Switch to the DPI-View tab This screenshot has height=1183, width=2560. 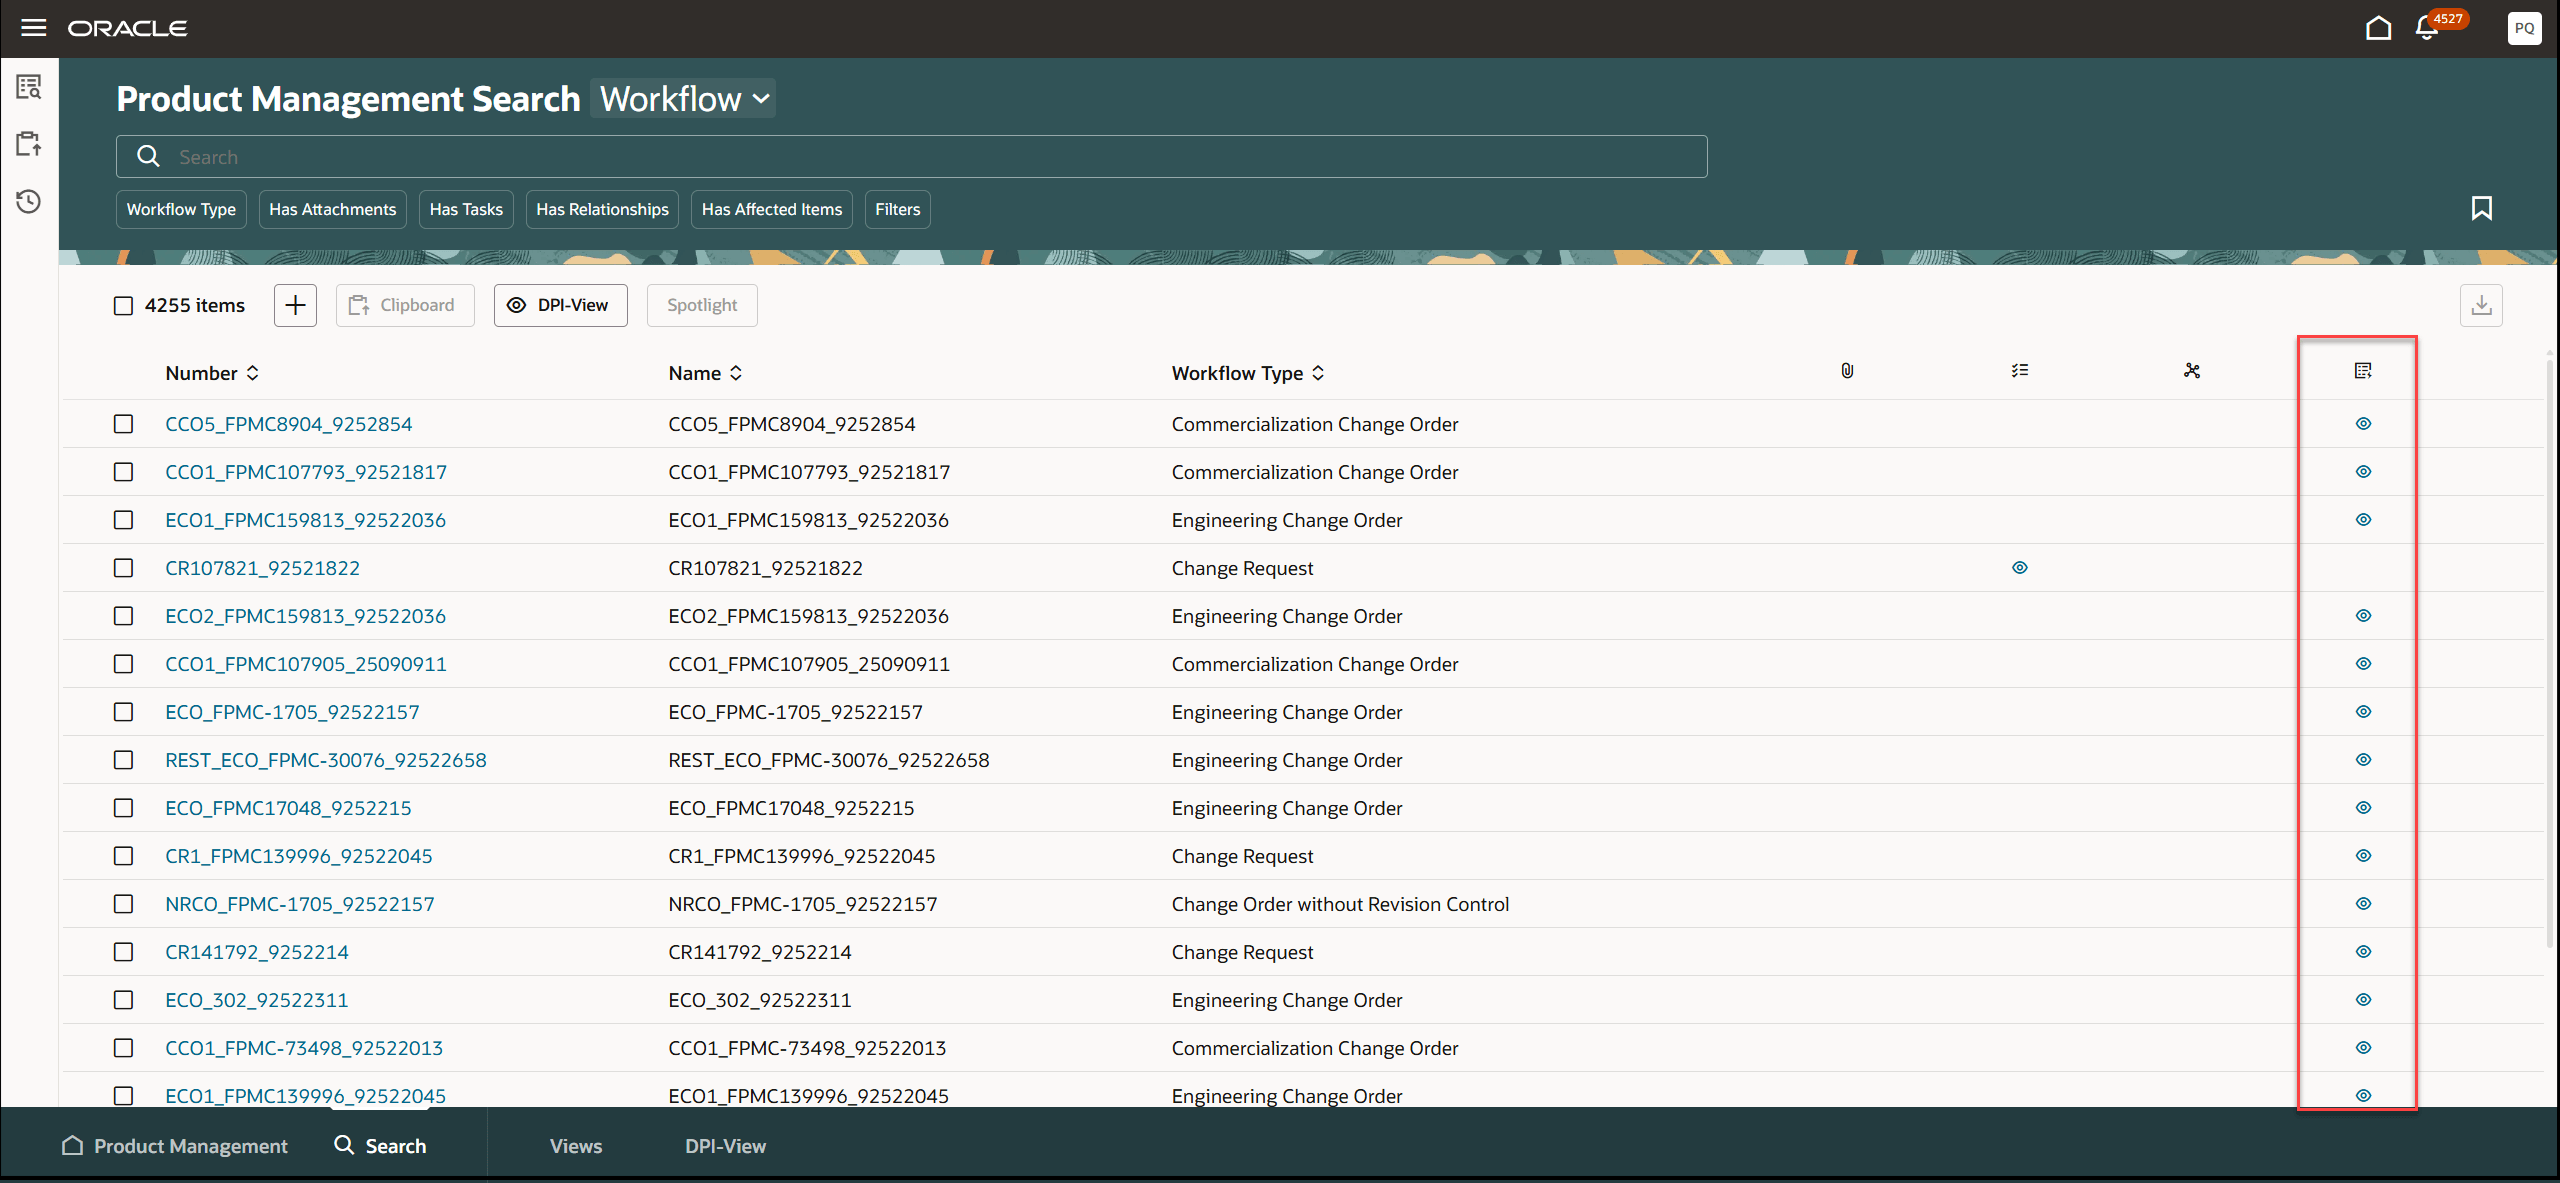[725, 1145]
